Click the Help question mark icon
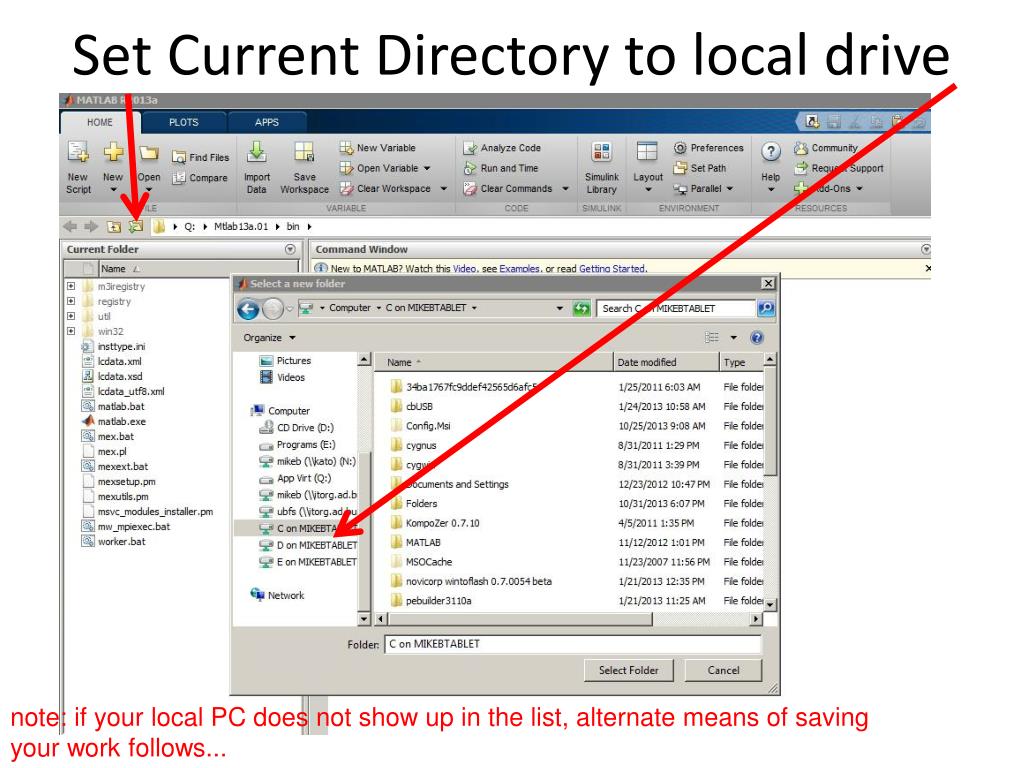 (771, 152)
